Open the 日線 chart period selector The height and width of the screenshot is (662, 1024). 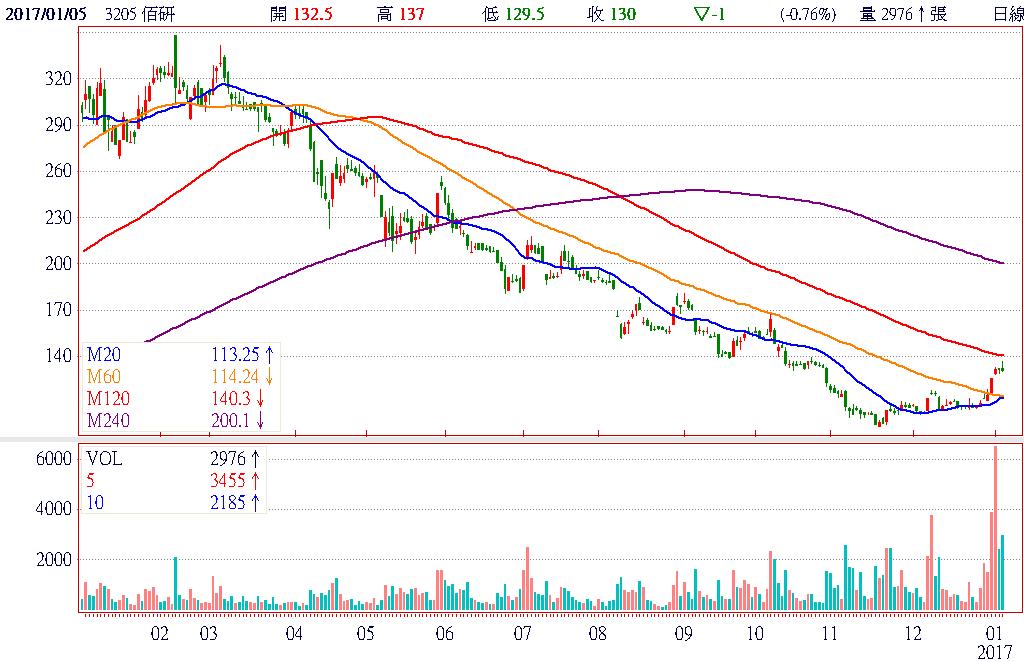coord(1008,14)
